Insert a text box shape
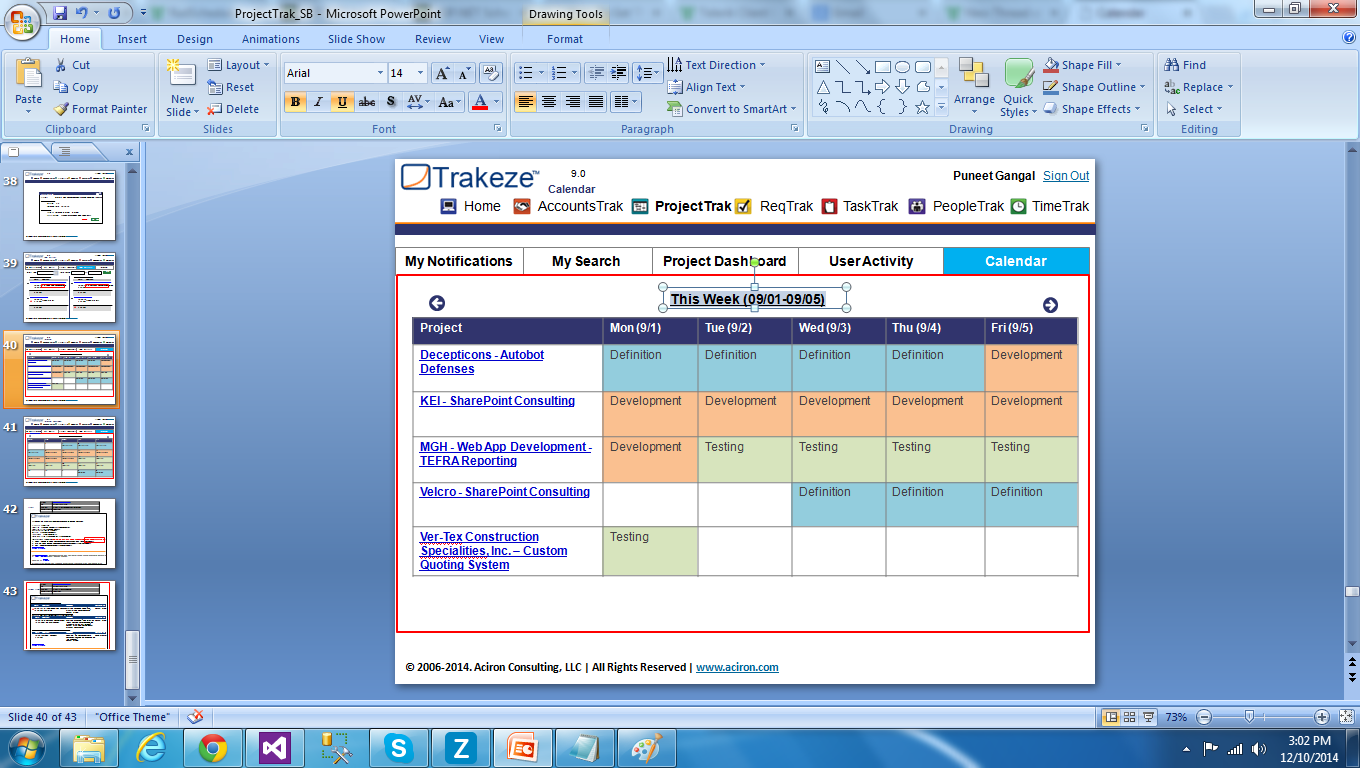This screenshot has height=768, width=1360. coord(823,67)
